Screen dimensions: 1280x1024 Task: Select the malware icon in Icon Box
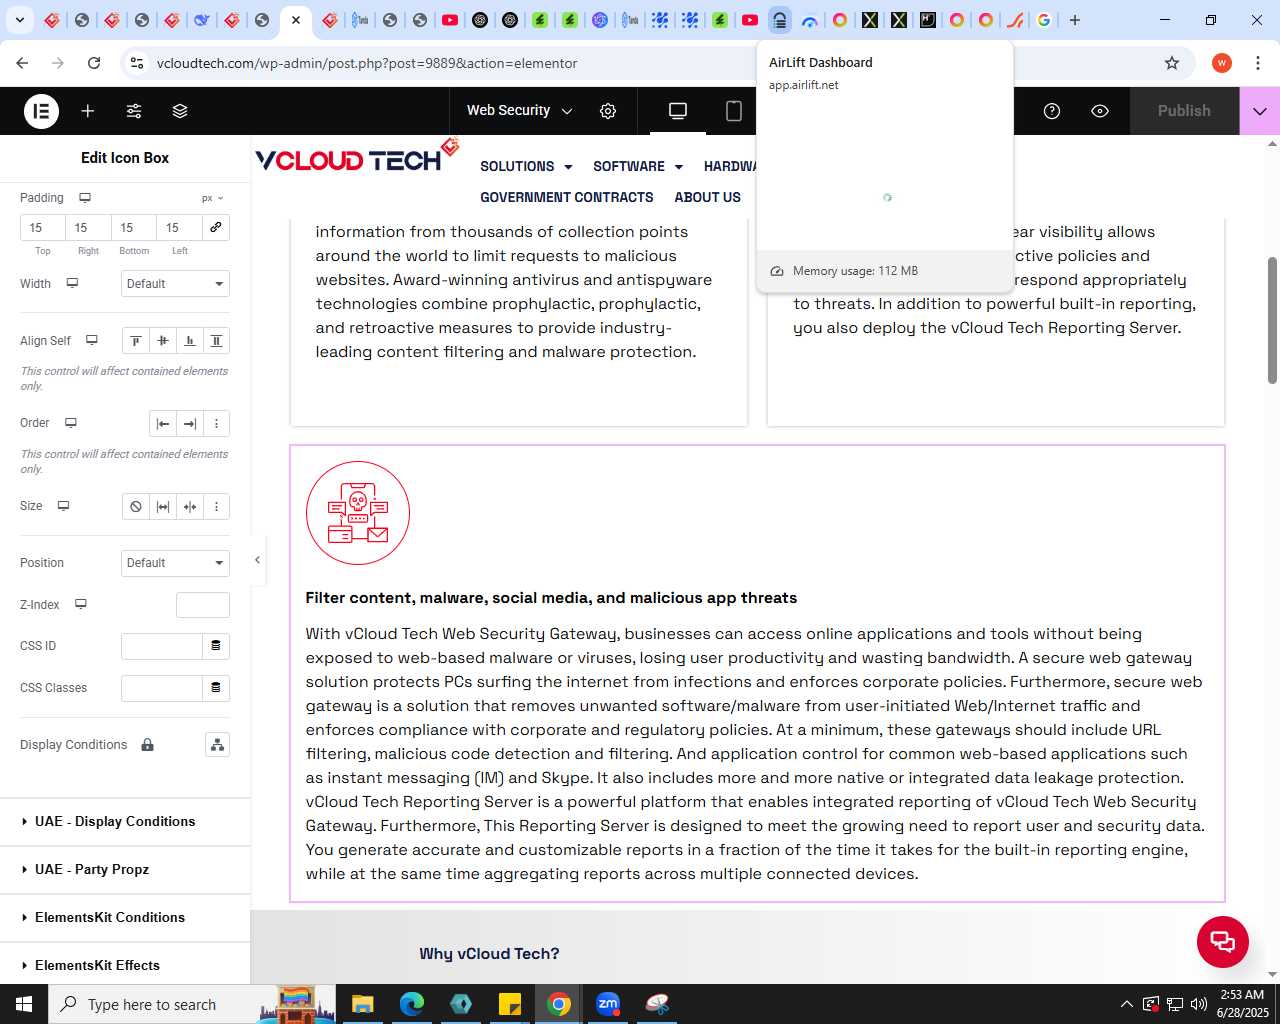[358, 513]
